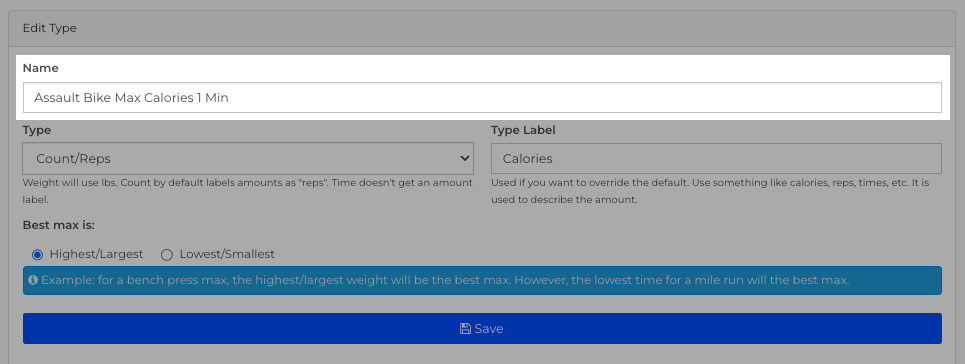Select the Lowest/Smallest radio button
The width and height of the screenshot is (965, 364).
[167, 254]
